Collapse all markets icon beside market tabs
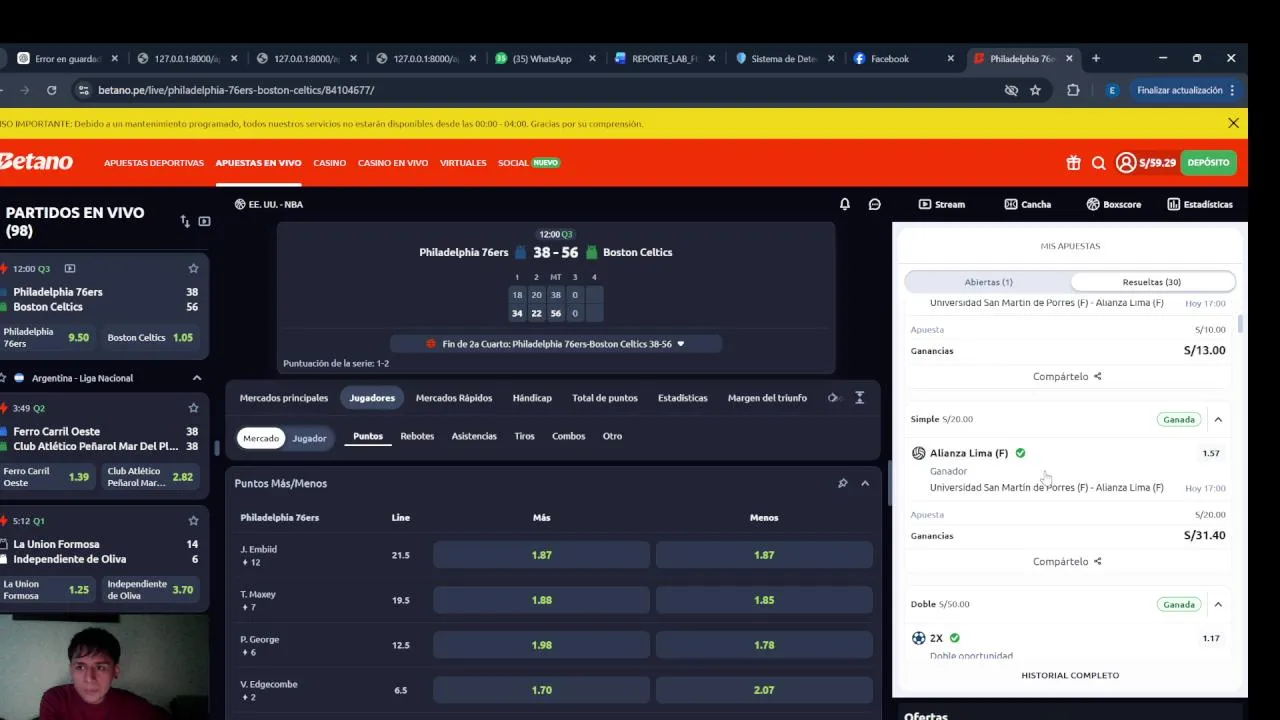This screenshot has height=720, width=1280. [x=859, y=398]
